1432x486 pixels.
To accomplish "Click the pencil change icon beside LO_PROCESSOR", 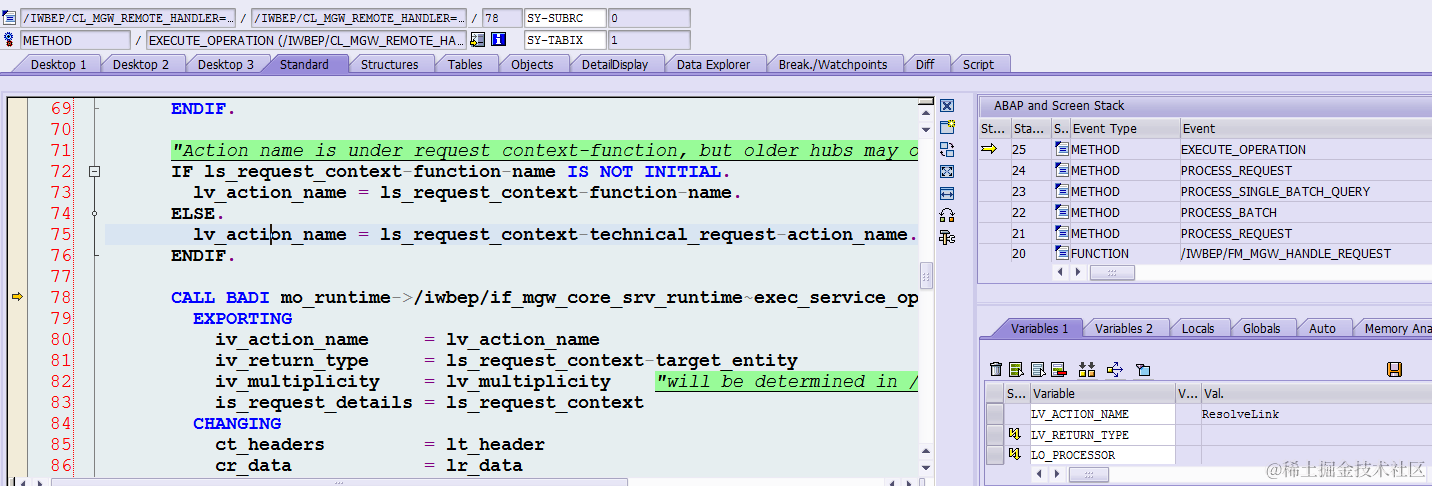I will coord(1014,454).
